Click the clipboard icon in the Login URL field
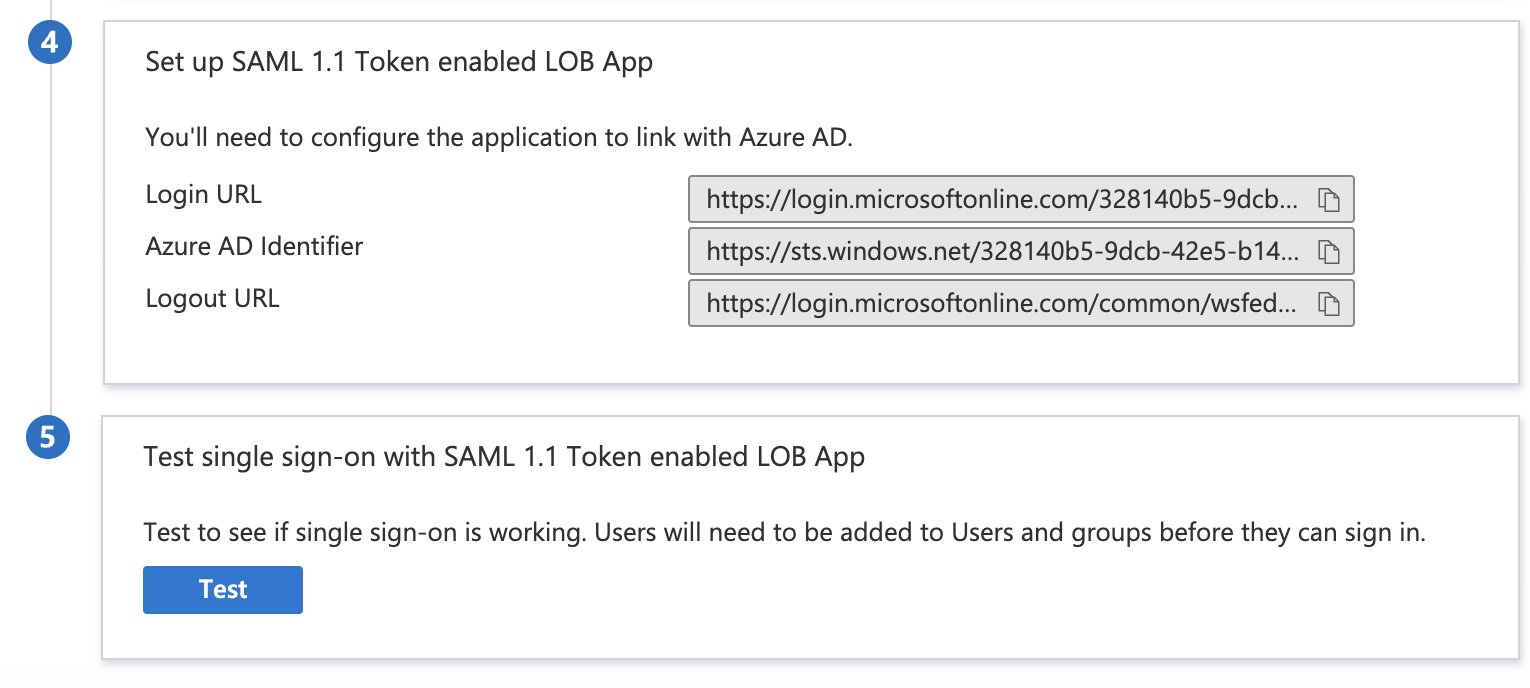This screenshot has height=688, width=1530. [x=1330, y=198]
